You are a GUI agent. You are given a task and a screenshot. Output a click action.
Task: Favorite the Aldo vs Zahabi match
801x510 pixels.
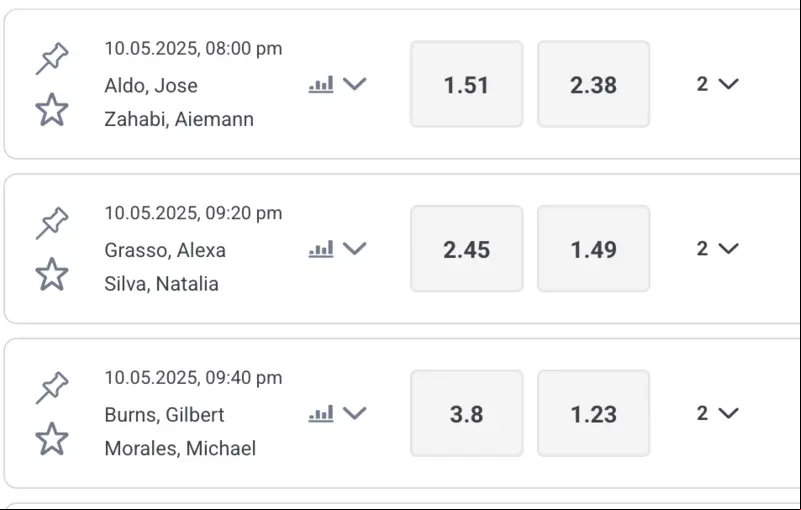52,109
